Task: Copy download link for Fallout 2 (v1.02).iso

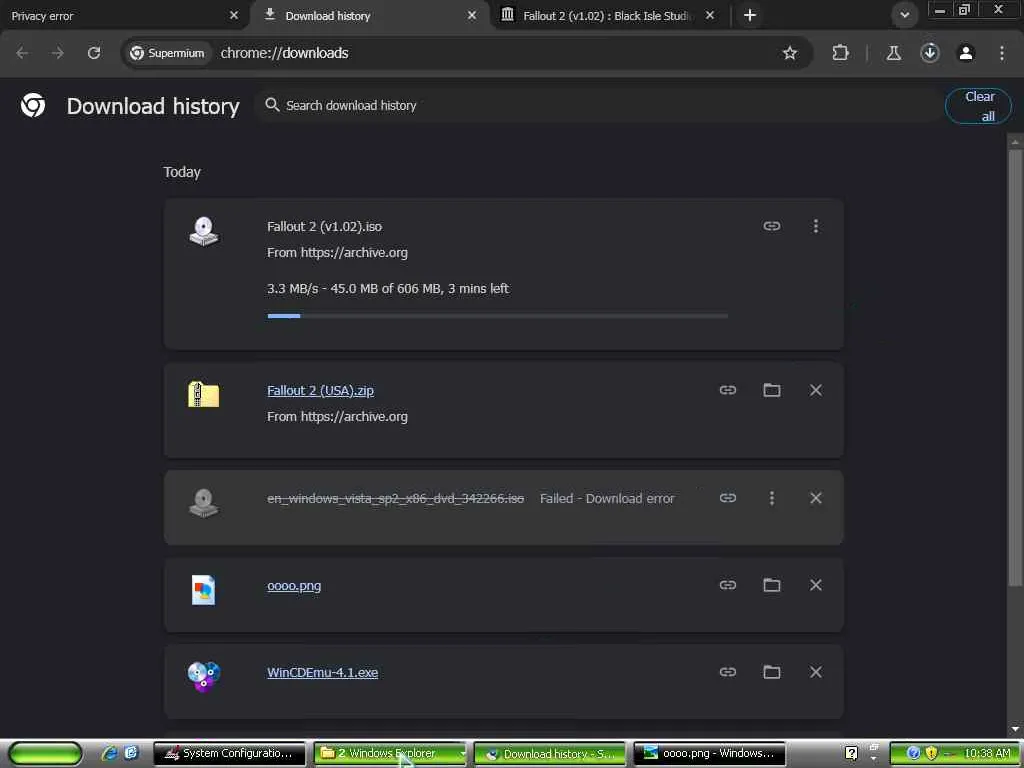Action: click(772, 226)
